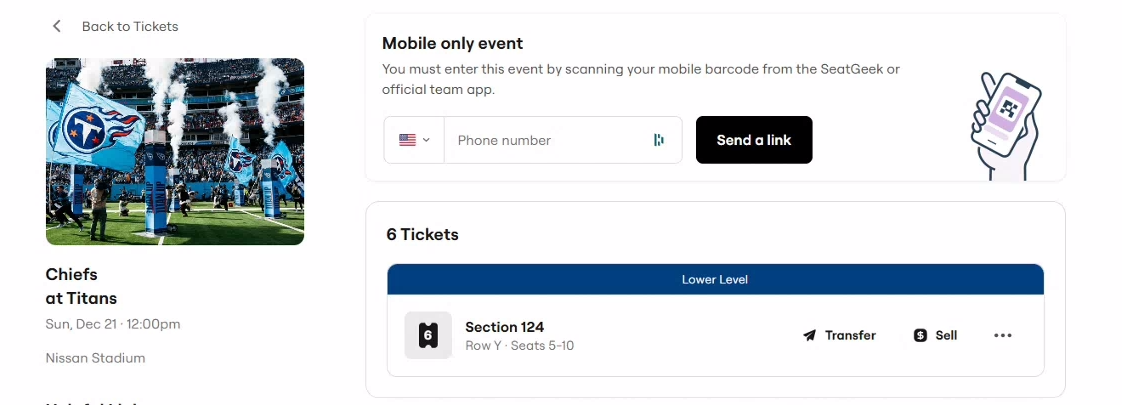
Task: Click the mobile barcode phone illustration
Action: 1003,125
